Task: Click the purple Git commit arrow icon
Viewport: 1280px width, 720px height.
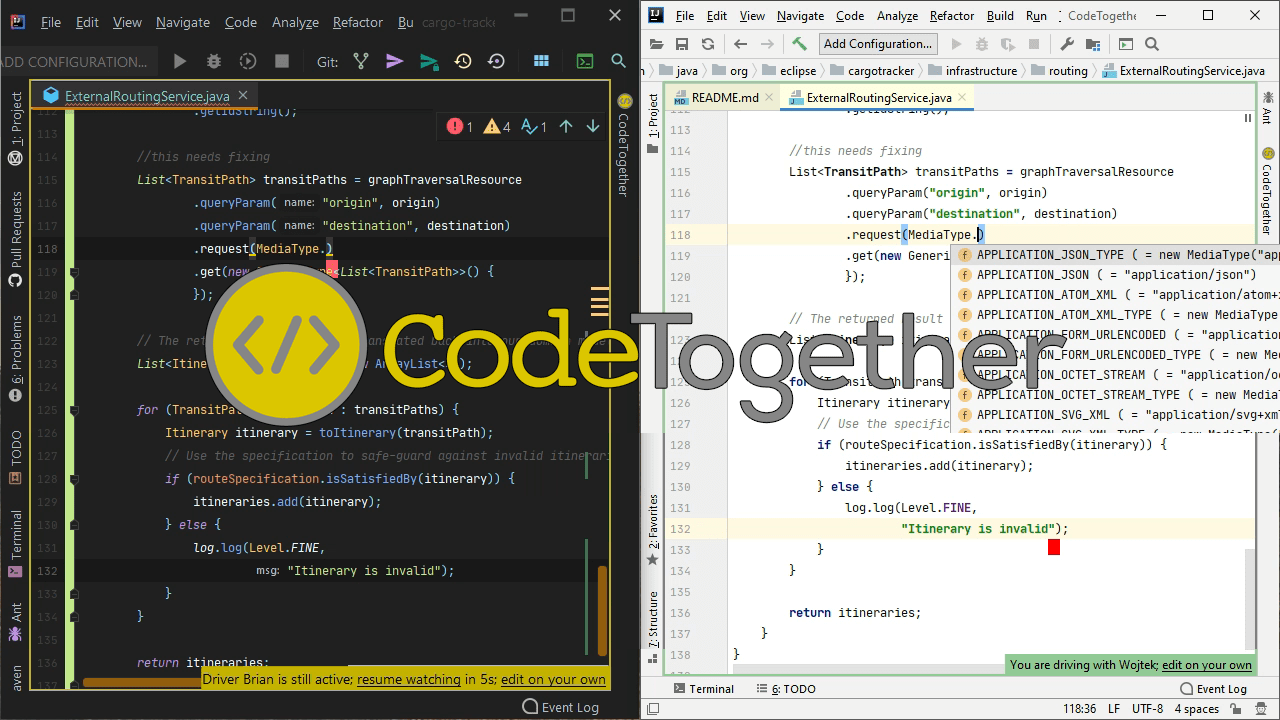Action: (395, 61)
